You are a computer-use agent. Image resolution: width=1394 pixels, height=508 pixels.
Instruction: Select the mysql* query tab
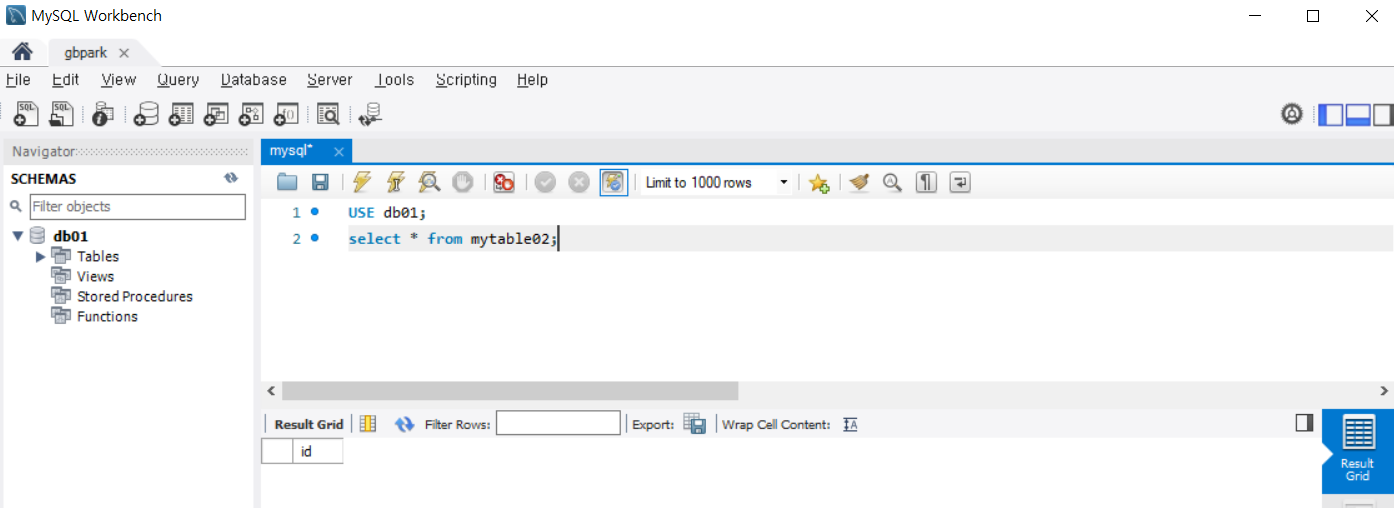(x=291, y=151)
